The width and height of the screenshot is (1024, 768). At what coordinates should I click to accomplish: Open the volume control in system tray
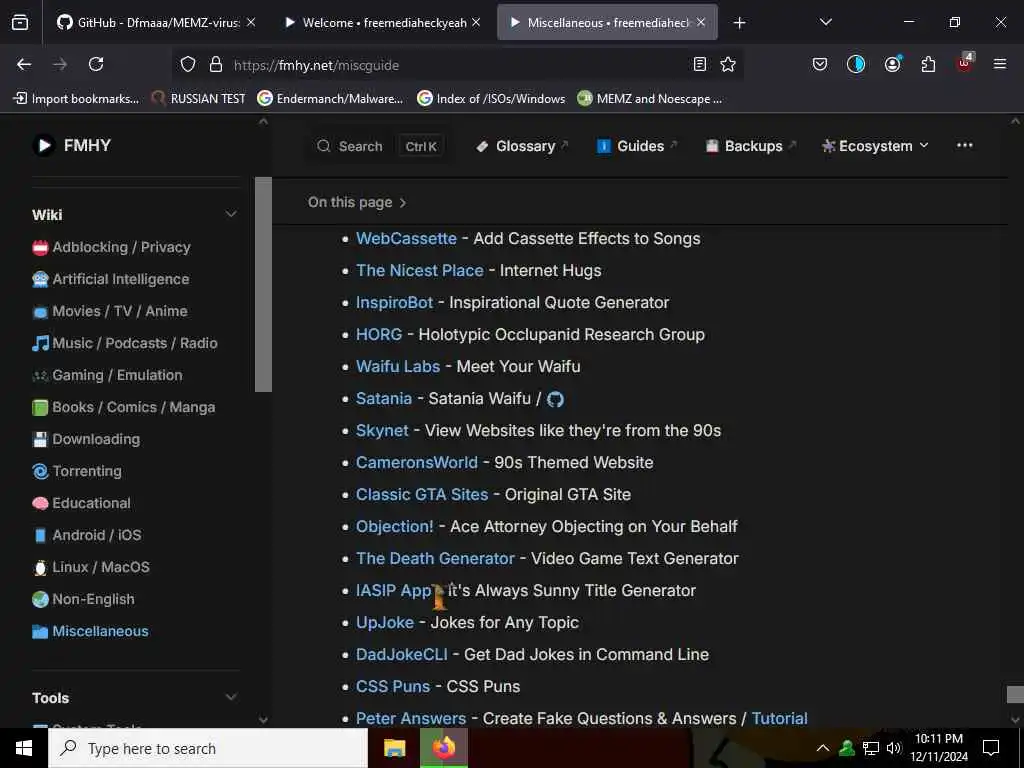pos(894,748)
